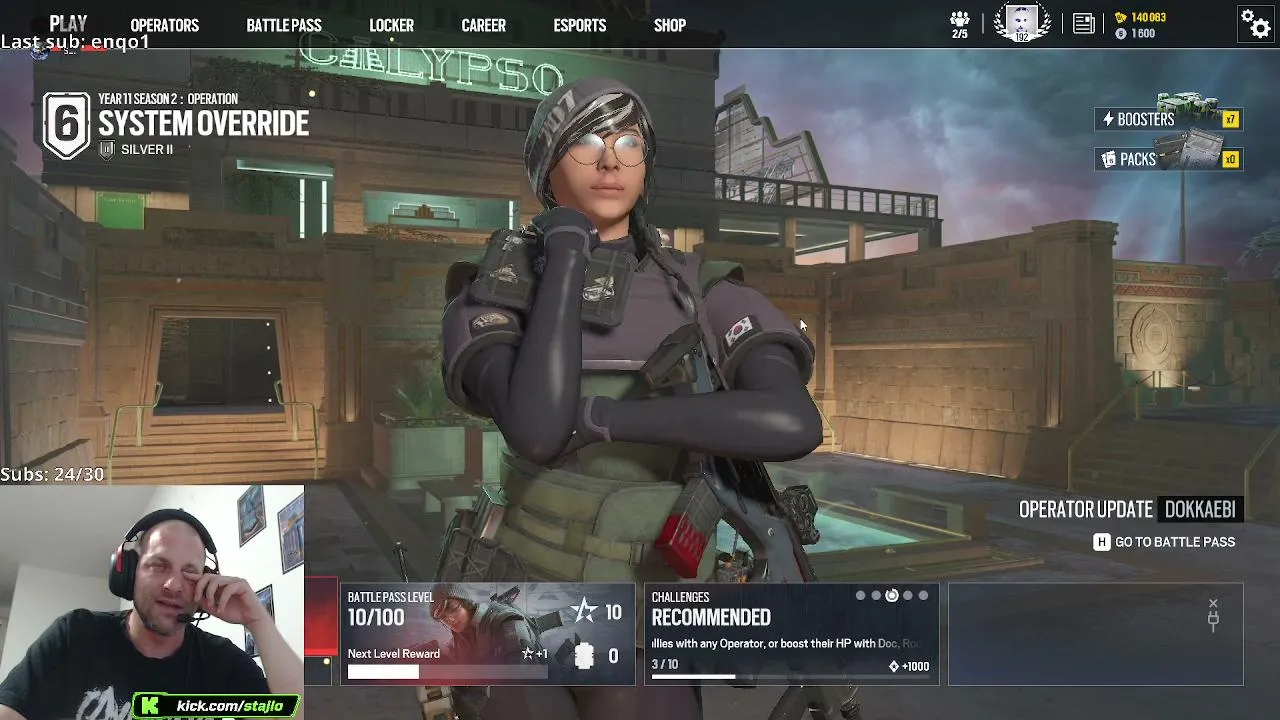Click the '3 / 10' challenge progress text
1280x720 pixels.
(665, 664)
